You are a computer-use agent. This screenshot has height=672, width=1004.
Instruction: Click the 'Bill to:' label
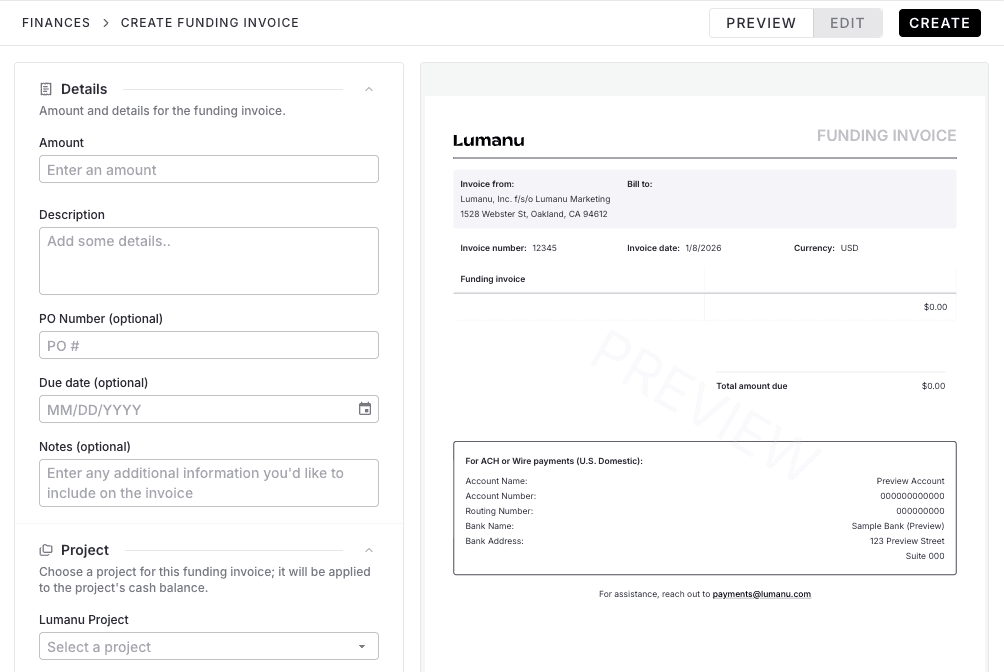640,184
